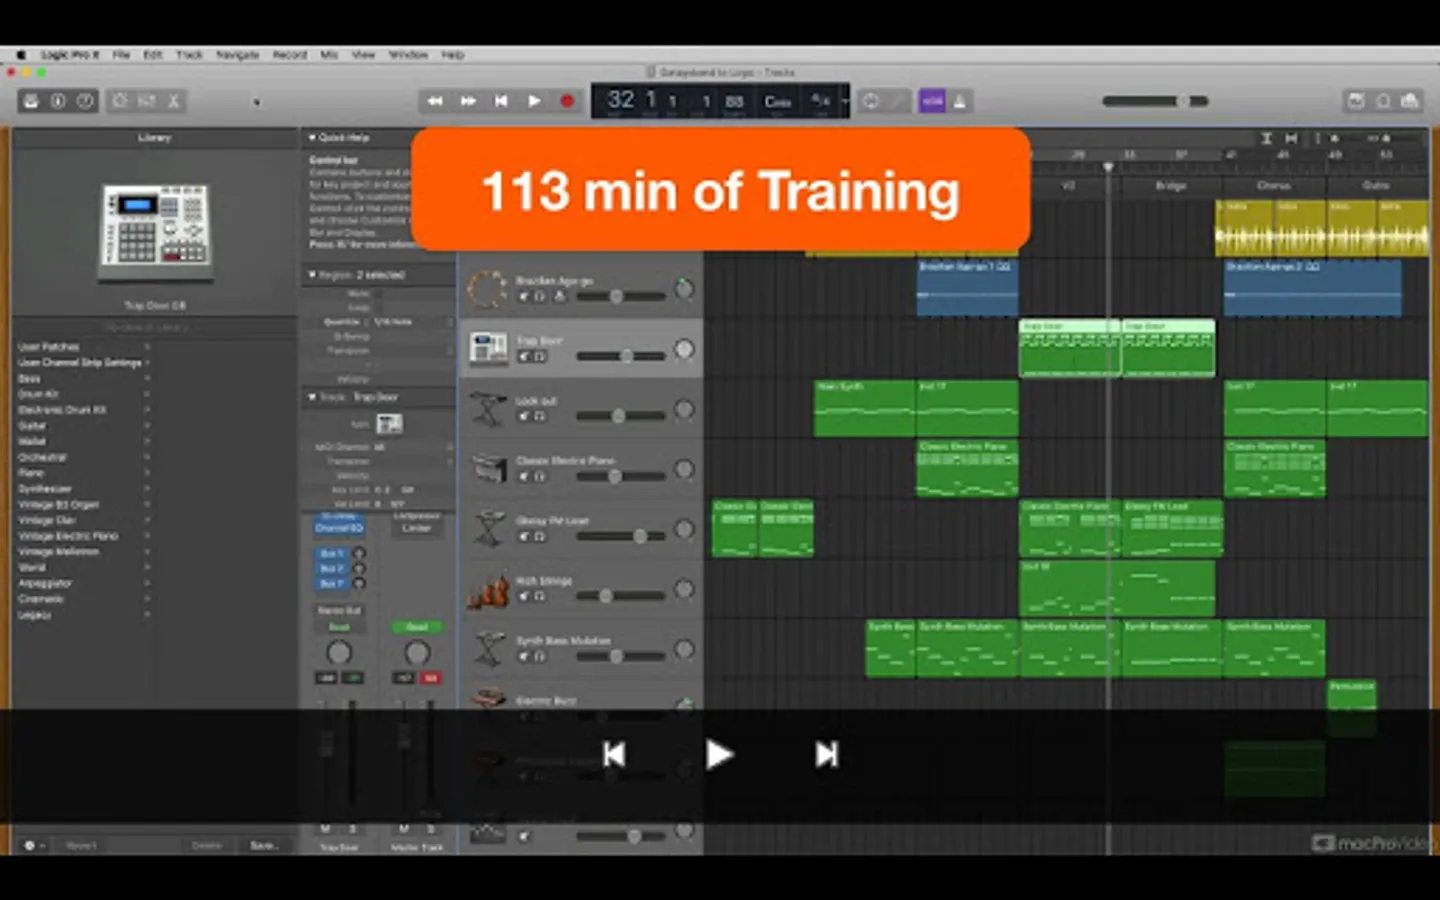
Task: Collapse the Region inspector disclosure triangle
Action: 312,274
